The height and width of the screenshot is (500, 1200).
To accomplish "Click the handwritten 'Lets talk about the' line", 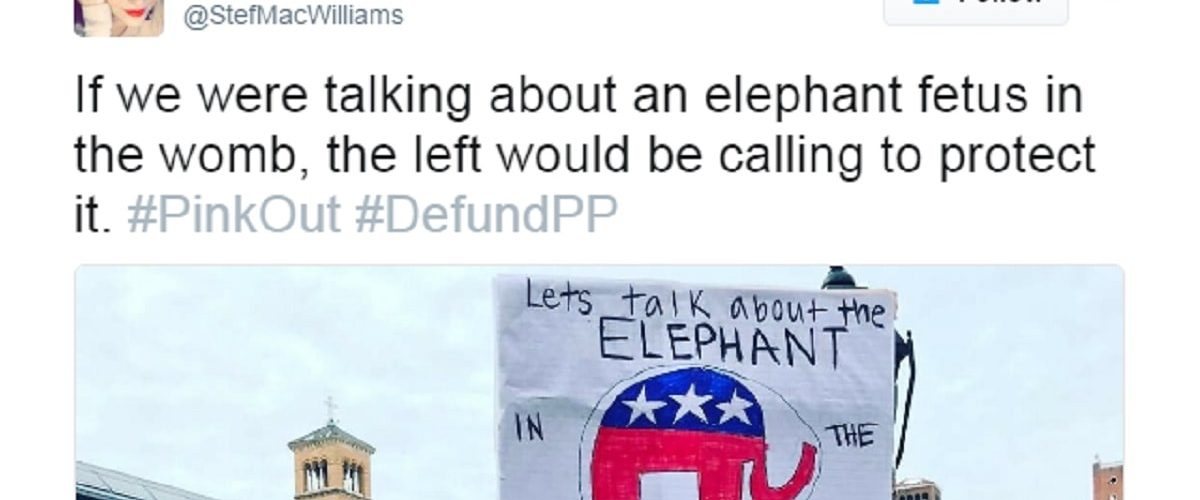I will coord(706,306).
